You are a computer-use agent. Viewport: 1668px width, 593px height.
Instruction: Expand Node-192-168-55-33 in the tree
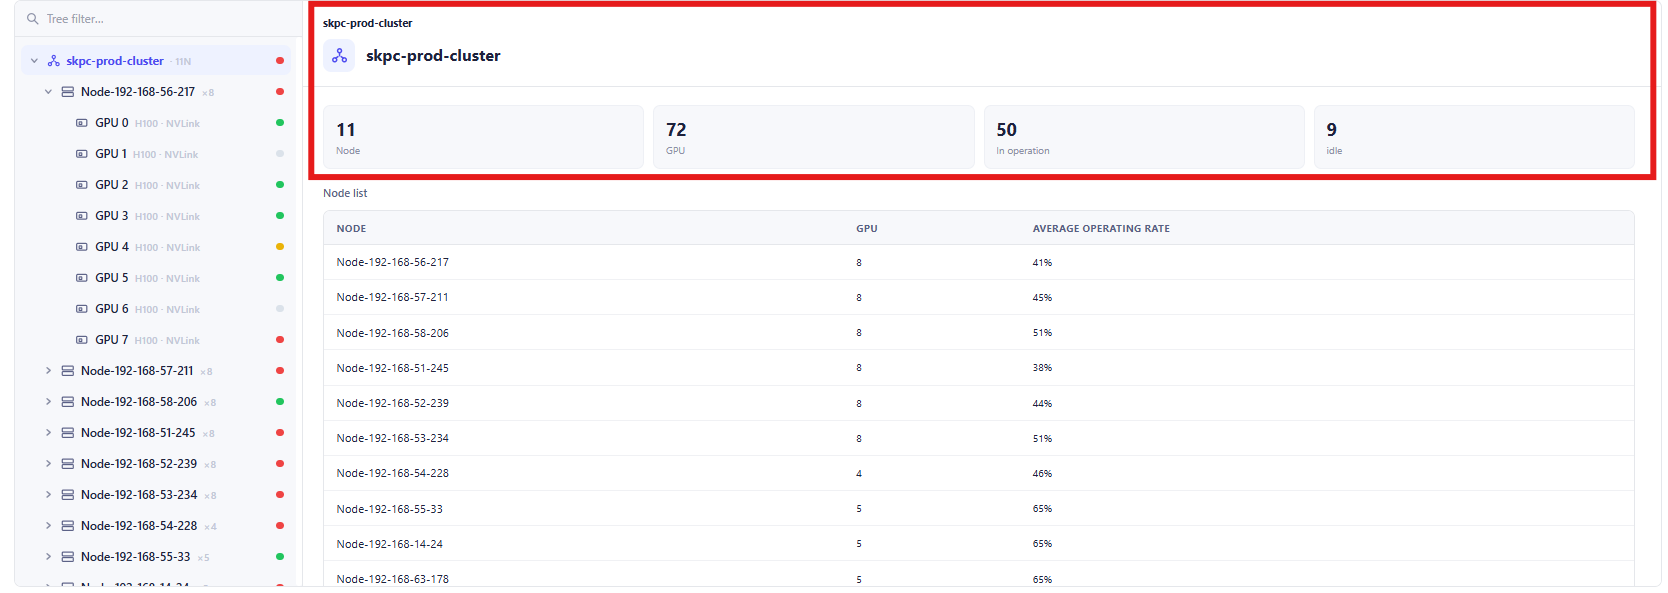pyautogui.click(x=48, y=557)
